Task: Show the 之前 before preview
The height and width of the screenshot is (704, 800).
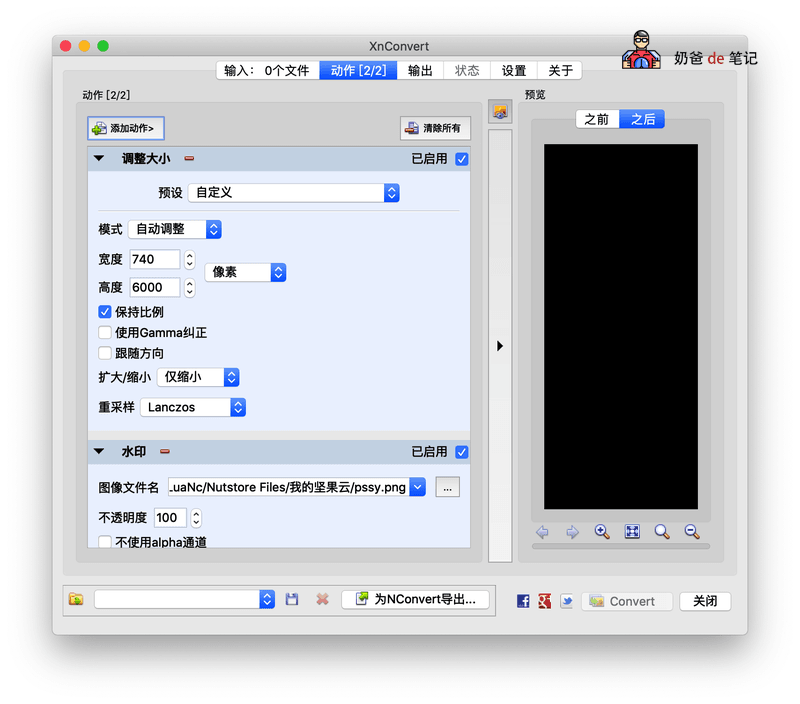Action: 597,119
